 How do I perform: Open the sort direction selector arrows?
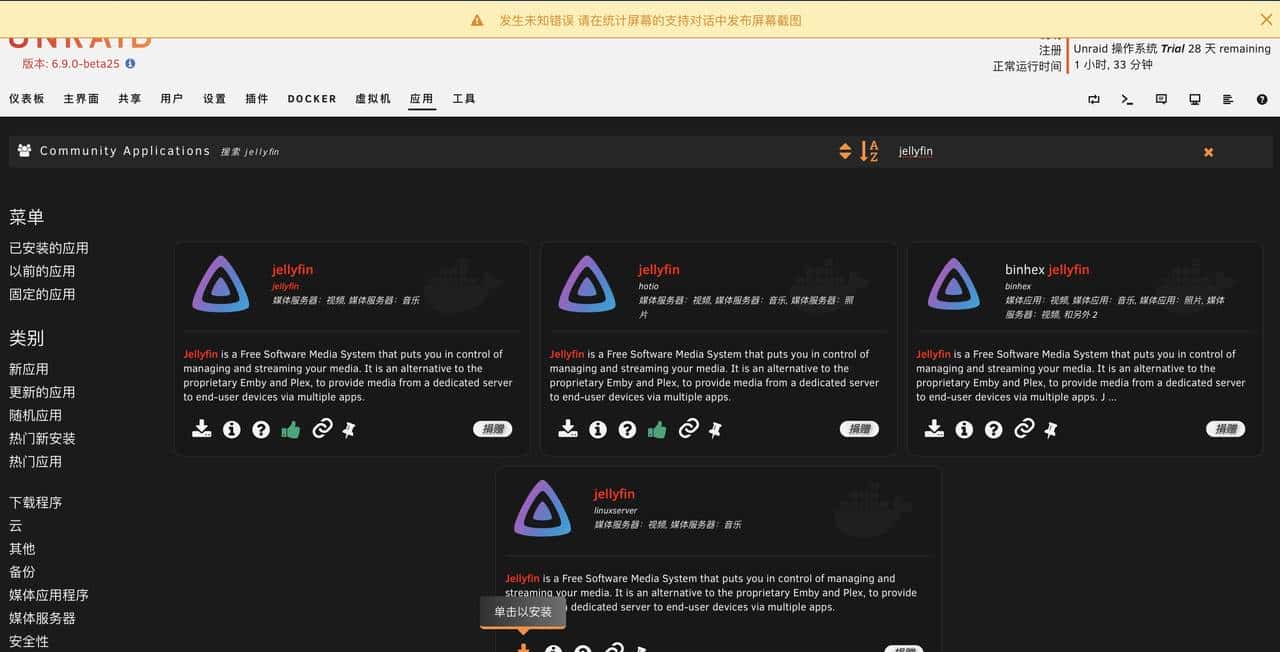(845, 151)
